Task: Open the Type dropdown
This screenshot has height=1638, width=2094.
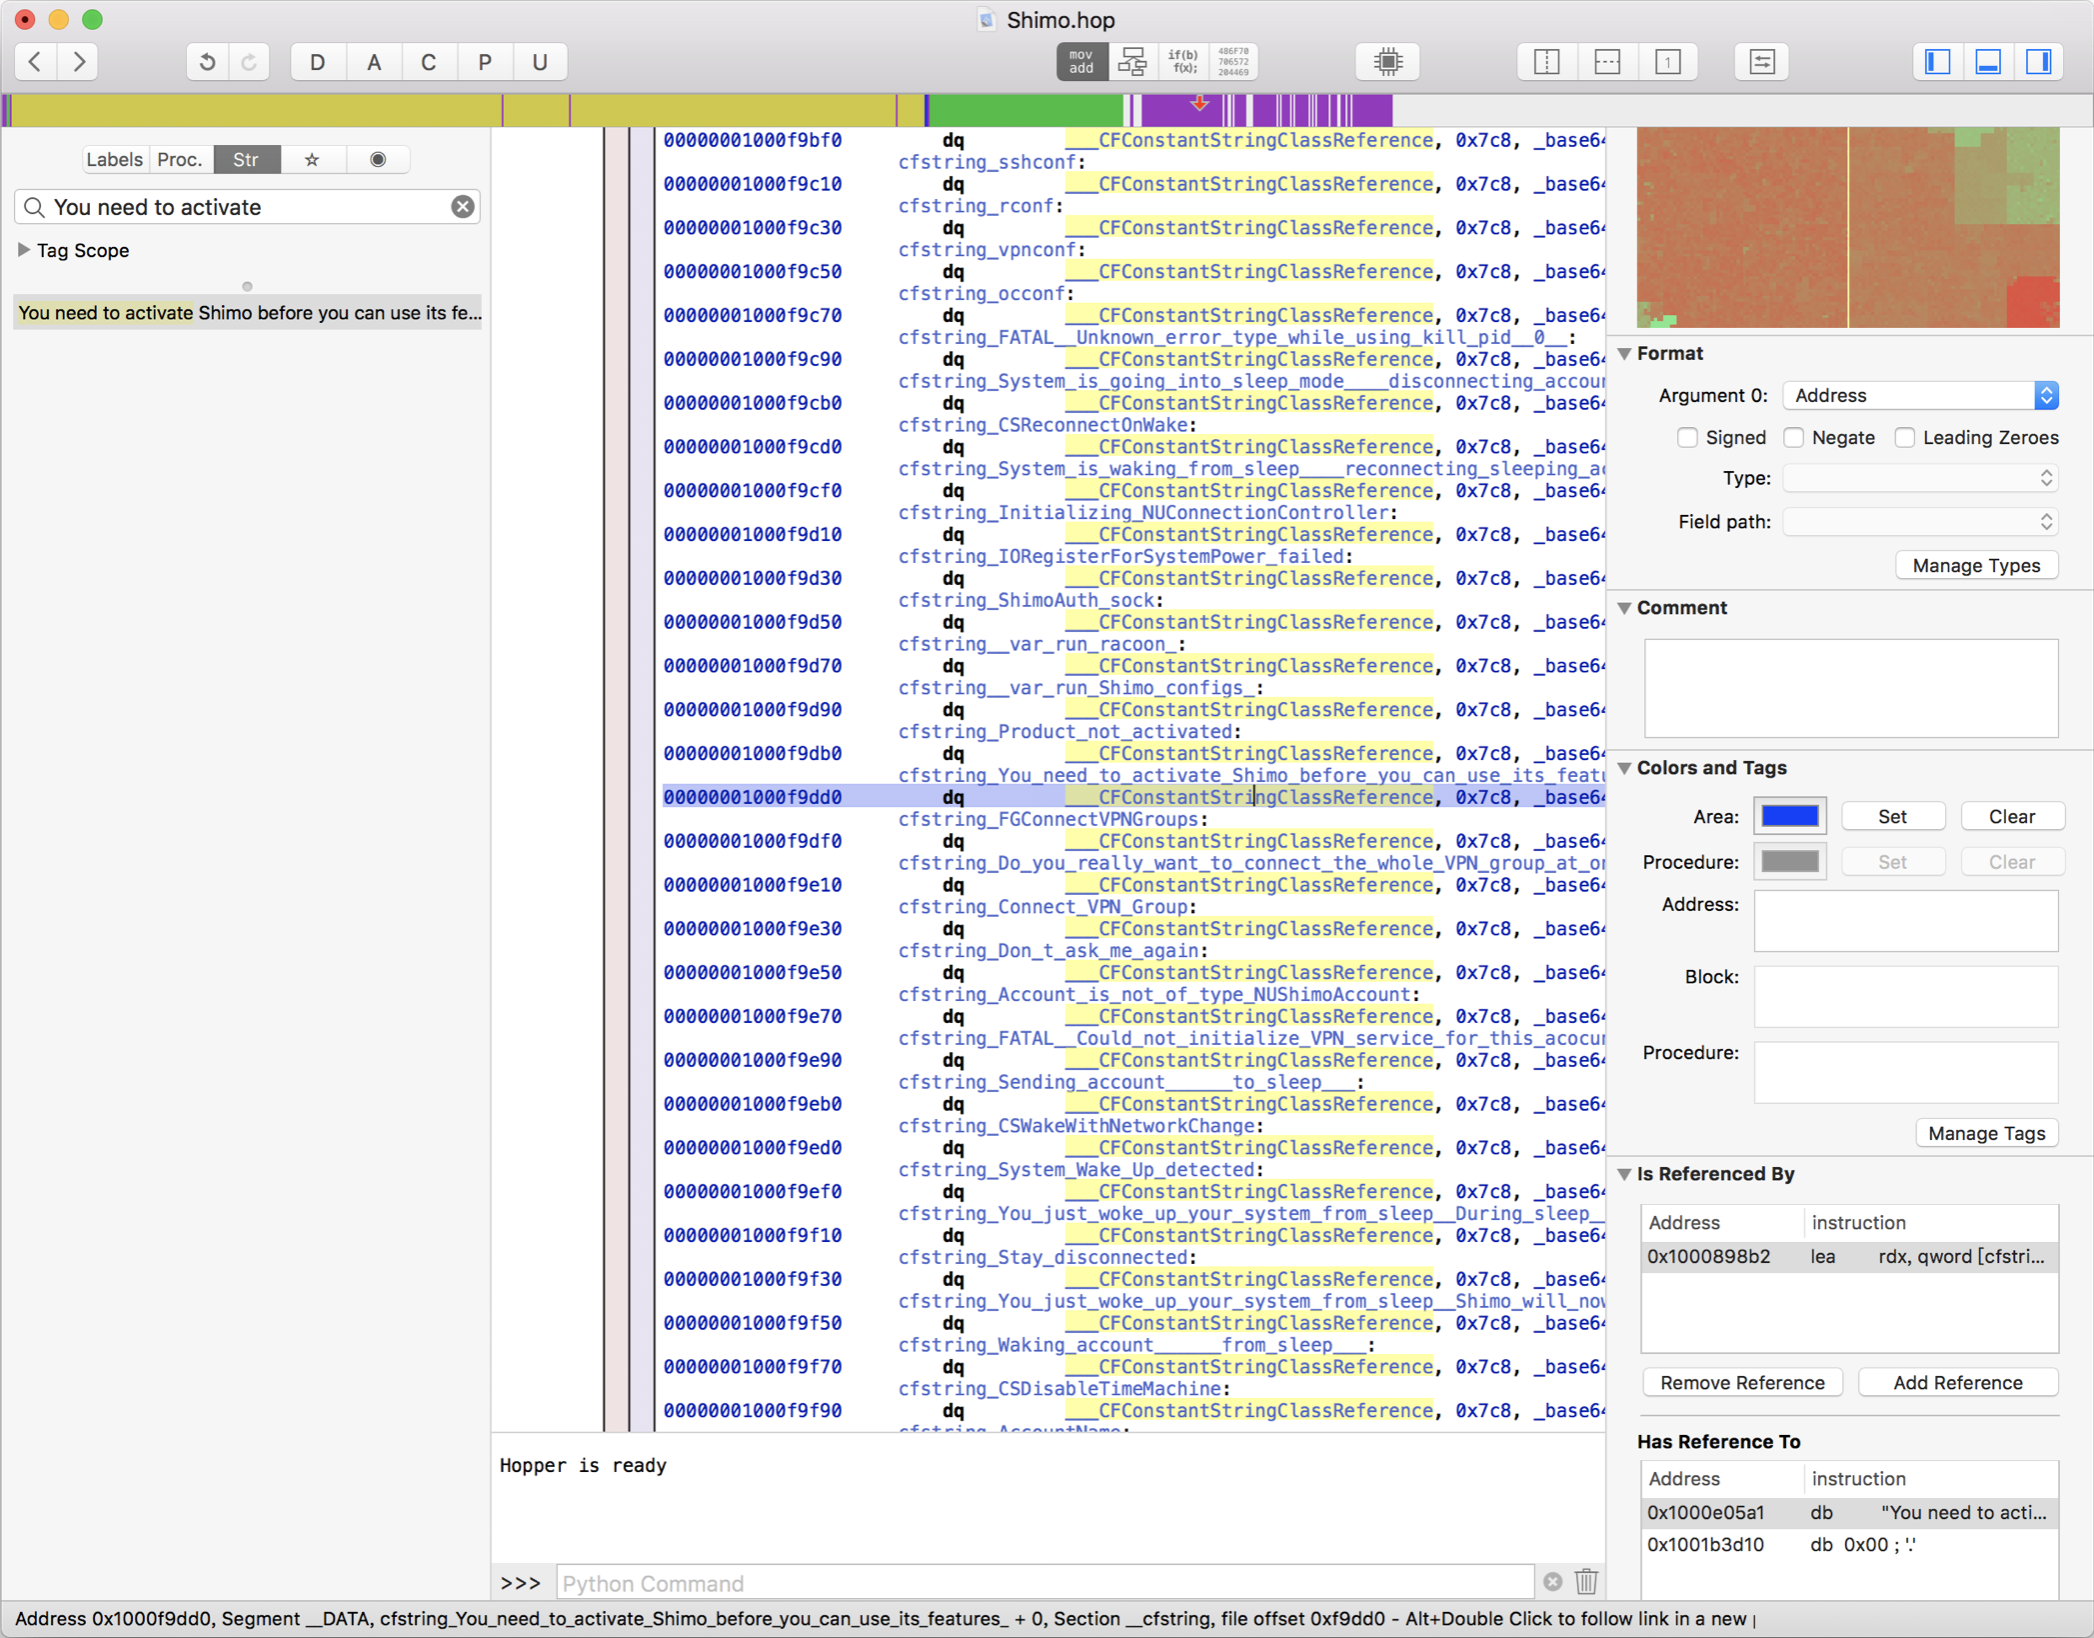Action: [1920, 479]
